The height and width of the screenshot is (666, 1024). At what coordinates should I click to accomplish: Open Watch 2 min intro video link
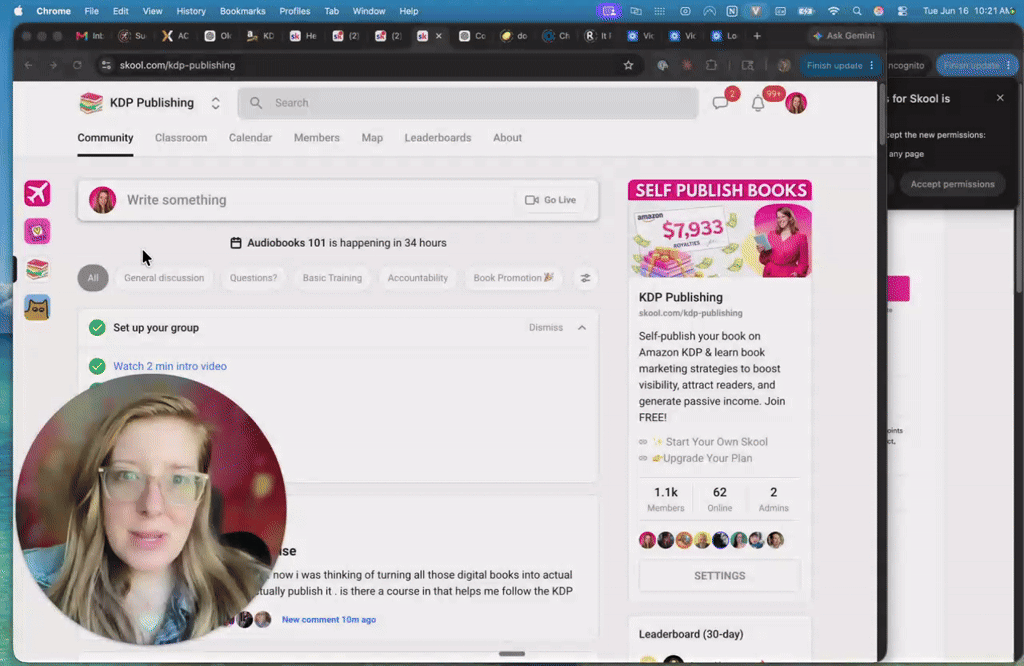point(170,366)
